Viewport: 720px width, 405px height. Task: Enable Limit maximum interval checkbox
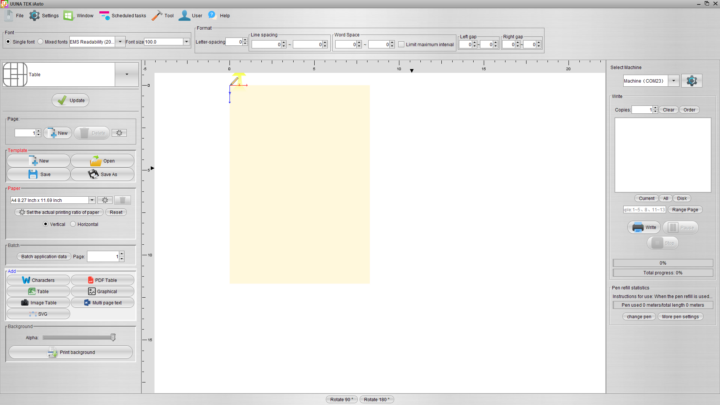(401, 45)
